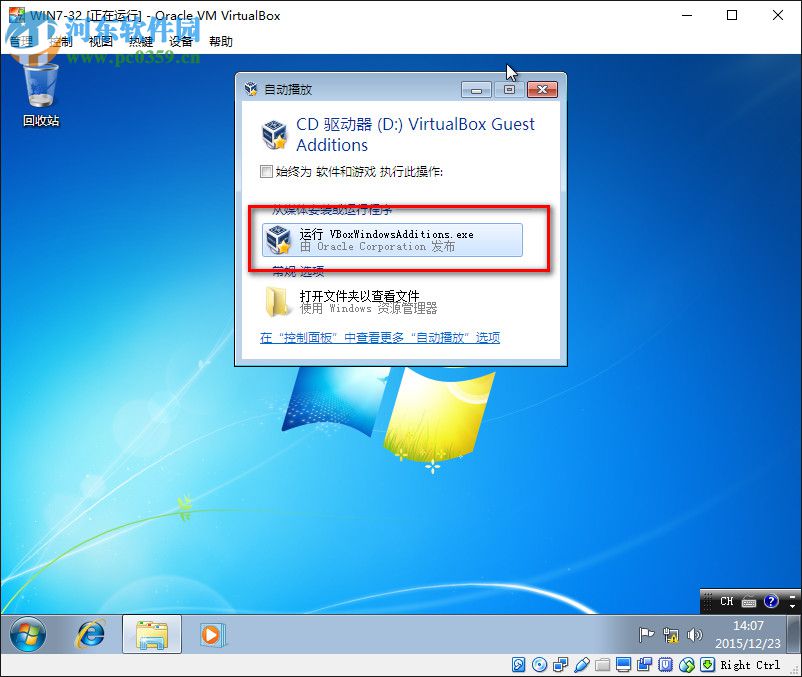This screenshot has height=677, width=802.
Task: Open the 帮助 menu
Action: 220,41
